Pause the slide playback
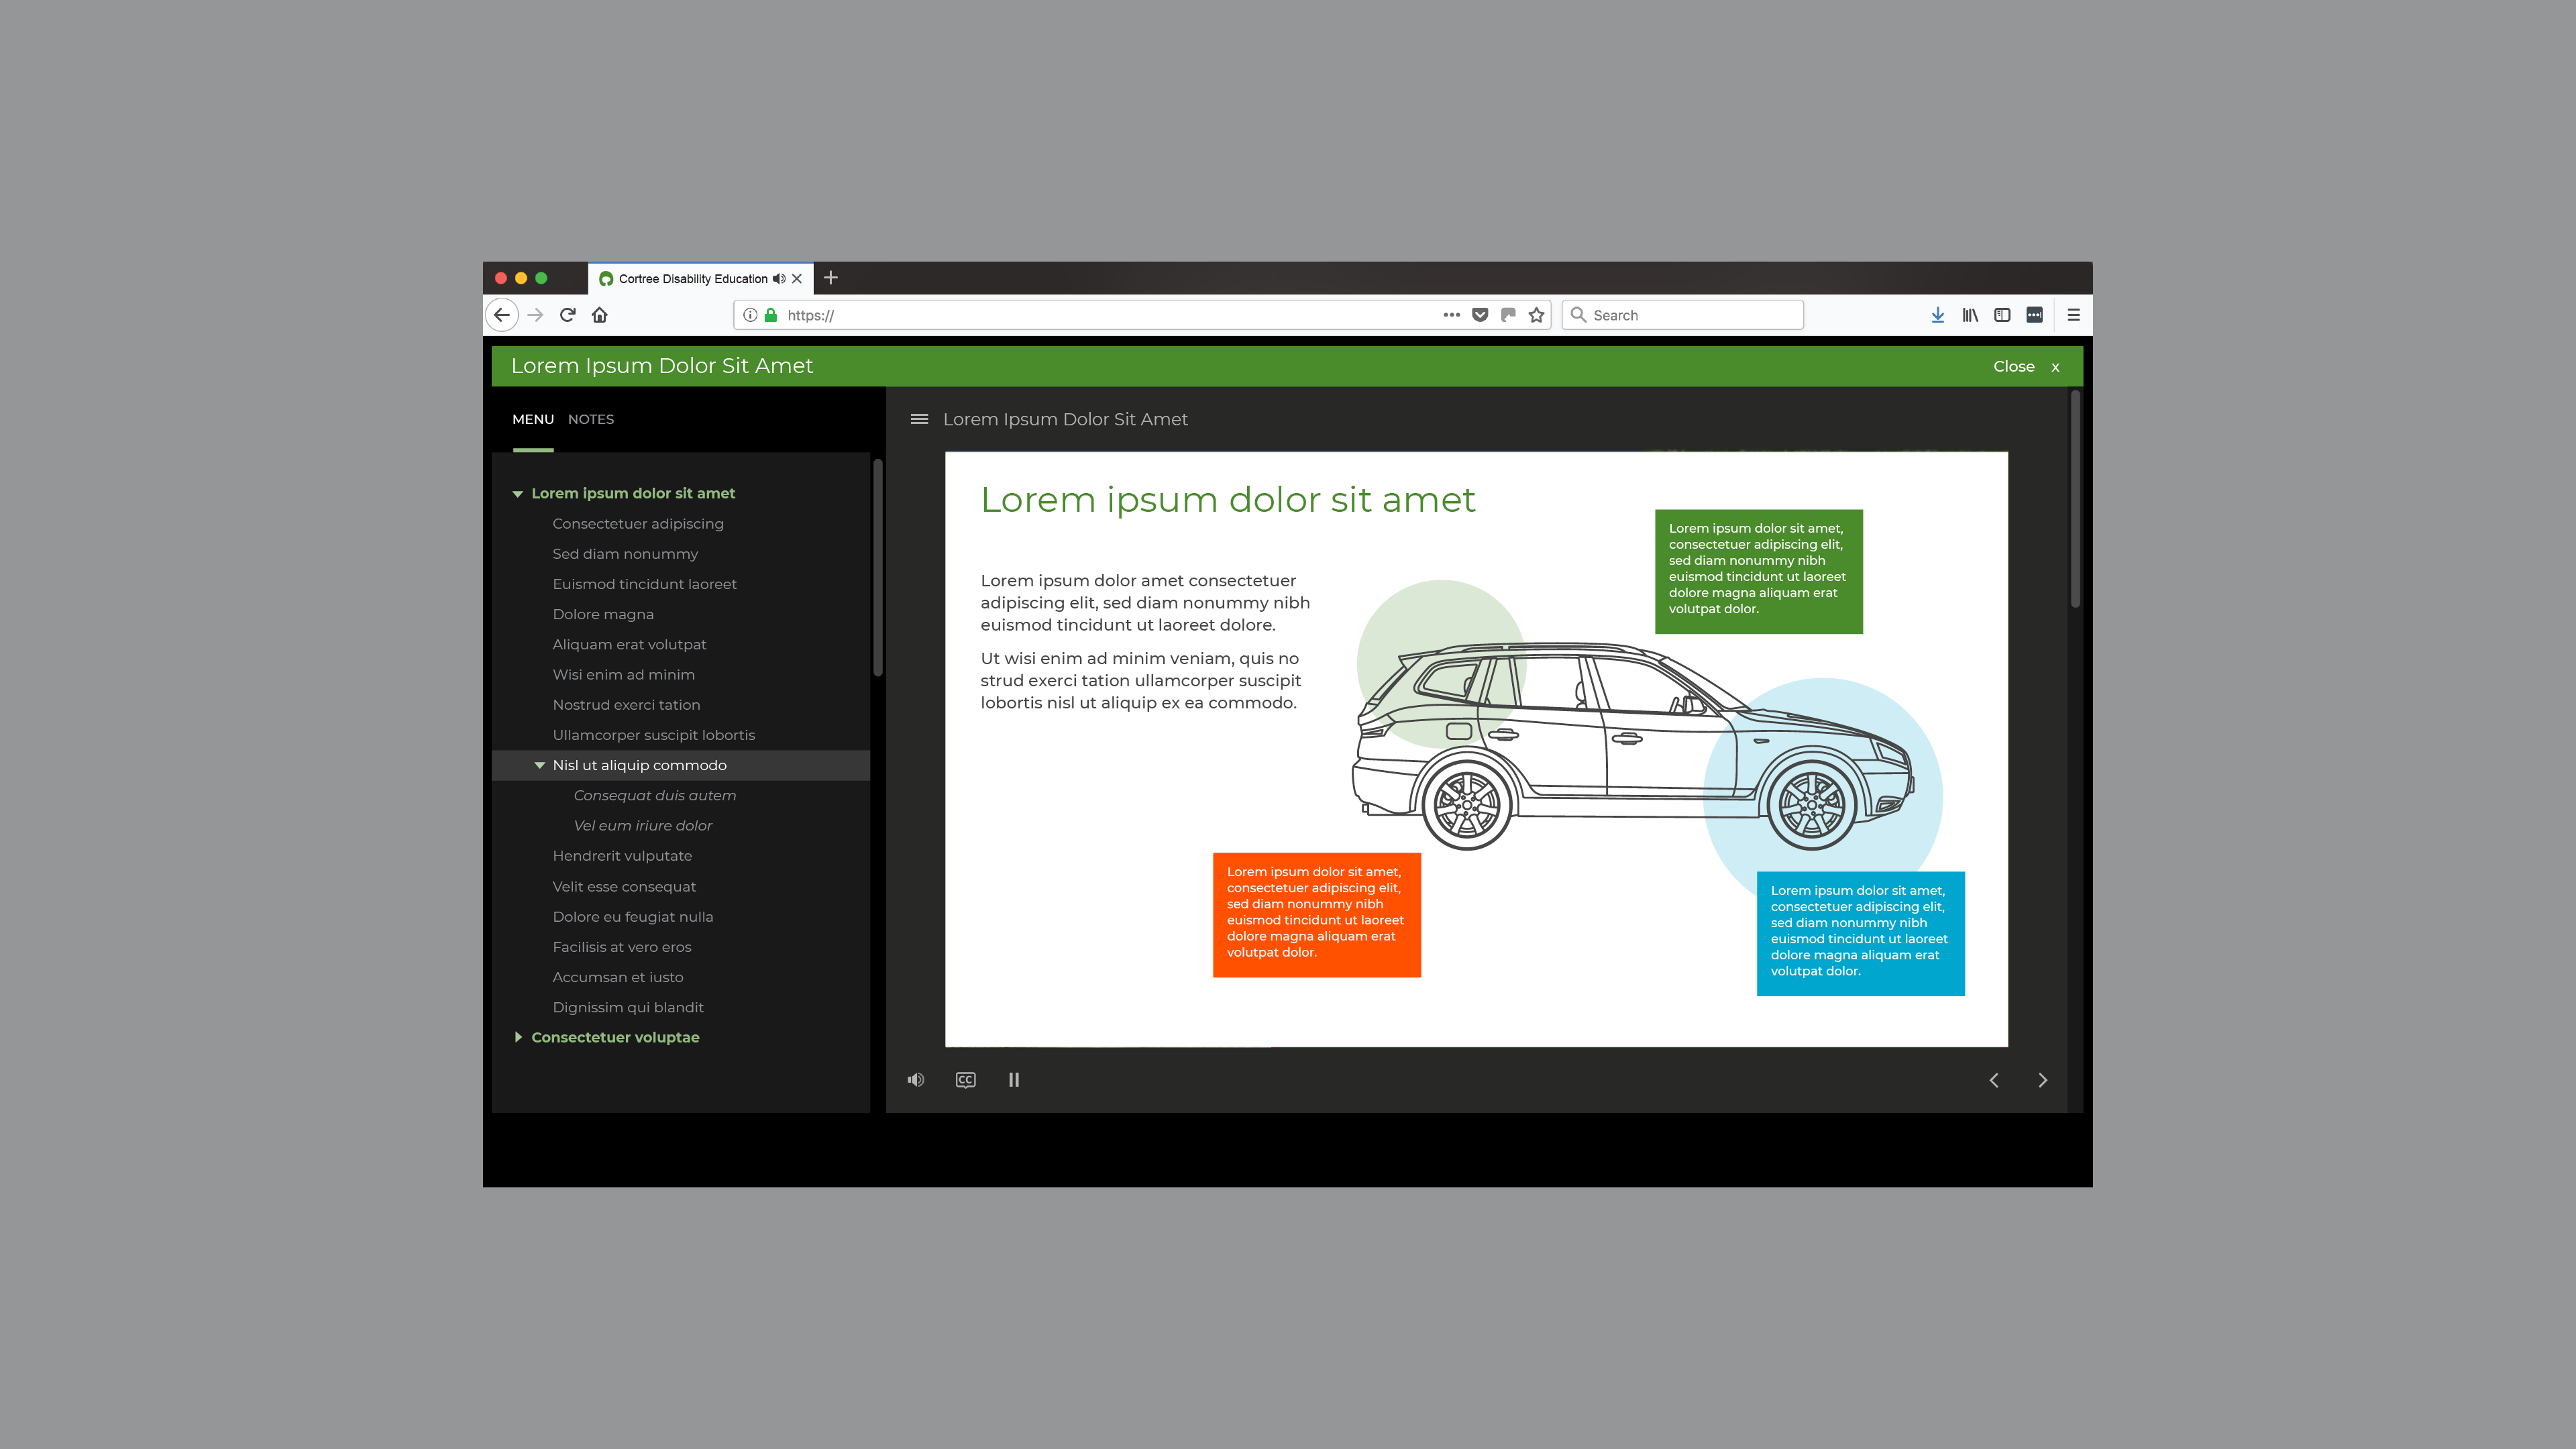 [x=1013, y=1079]
